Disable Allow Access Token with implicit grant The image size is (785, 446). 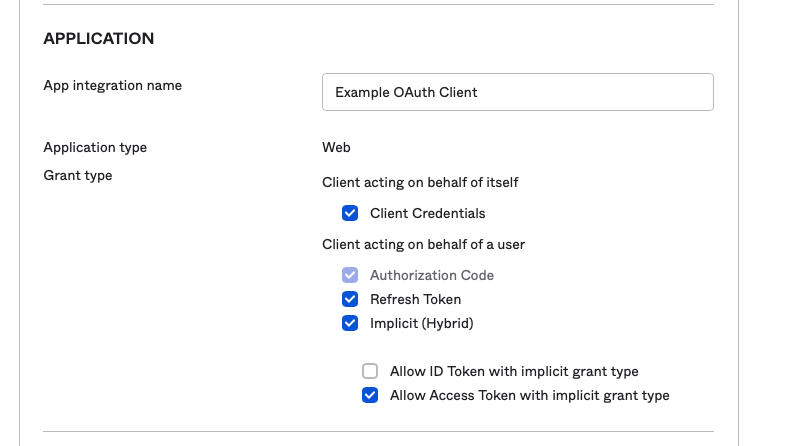370,395
